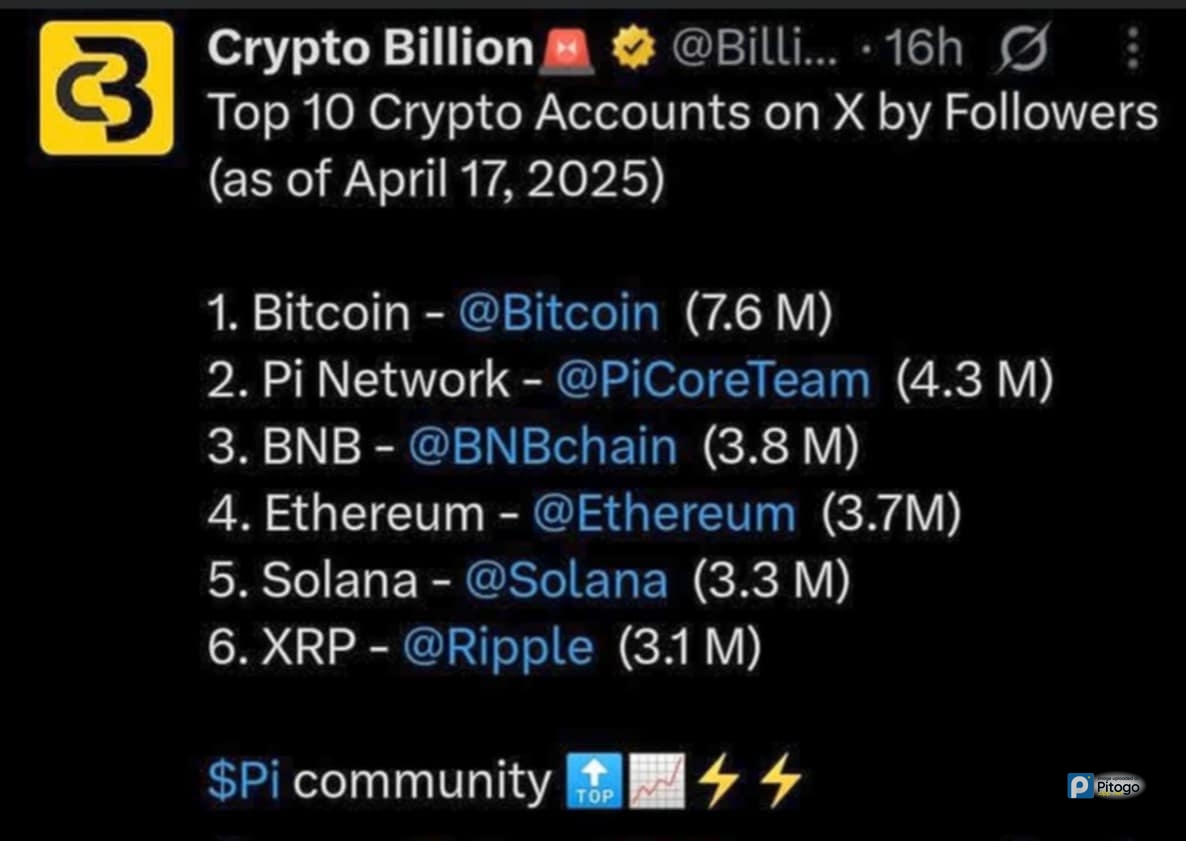This screenshot has height=841, width=1186.
Task: Click the 16h post timestamp
Action: coord(923,49)
